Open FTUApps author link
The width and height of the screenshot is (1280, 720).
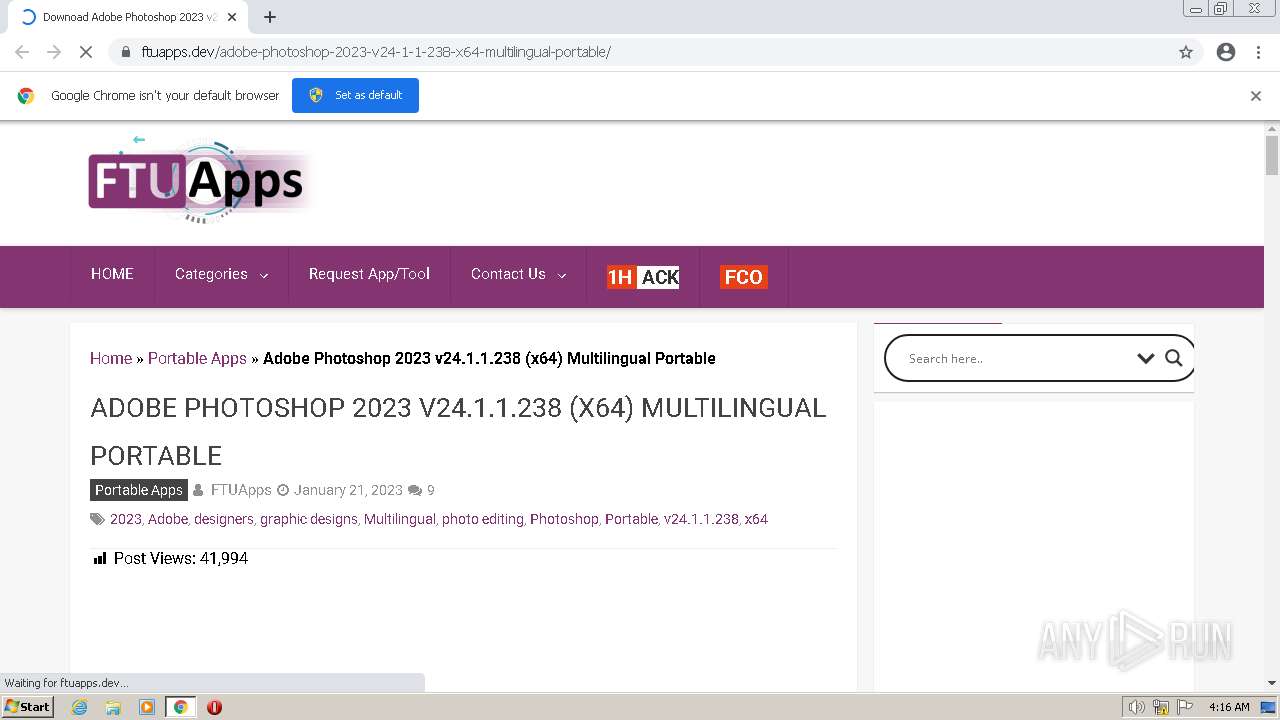[x=241, y=490]
